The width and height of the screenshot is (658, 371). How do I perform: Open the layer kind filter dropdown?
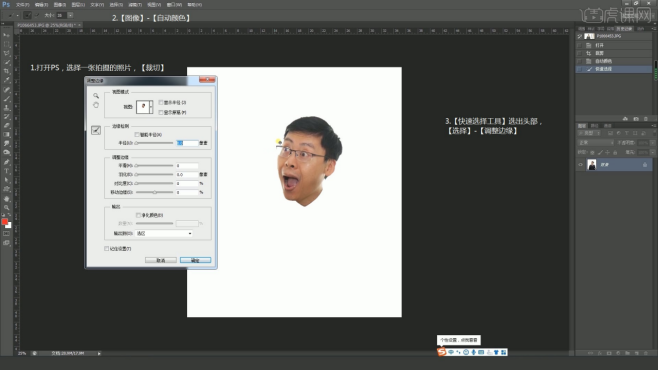click(x=590, y=133)
